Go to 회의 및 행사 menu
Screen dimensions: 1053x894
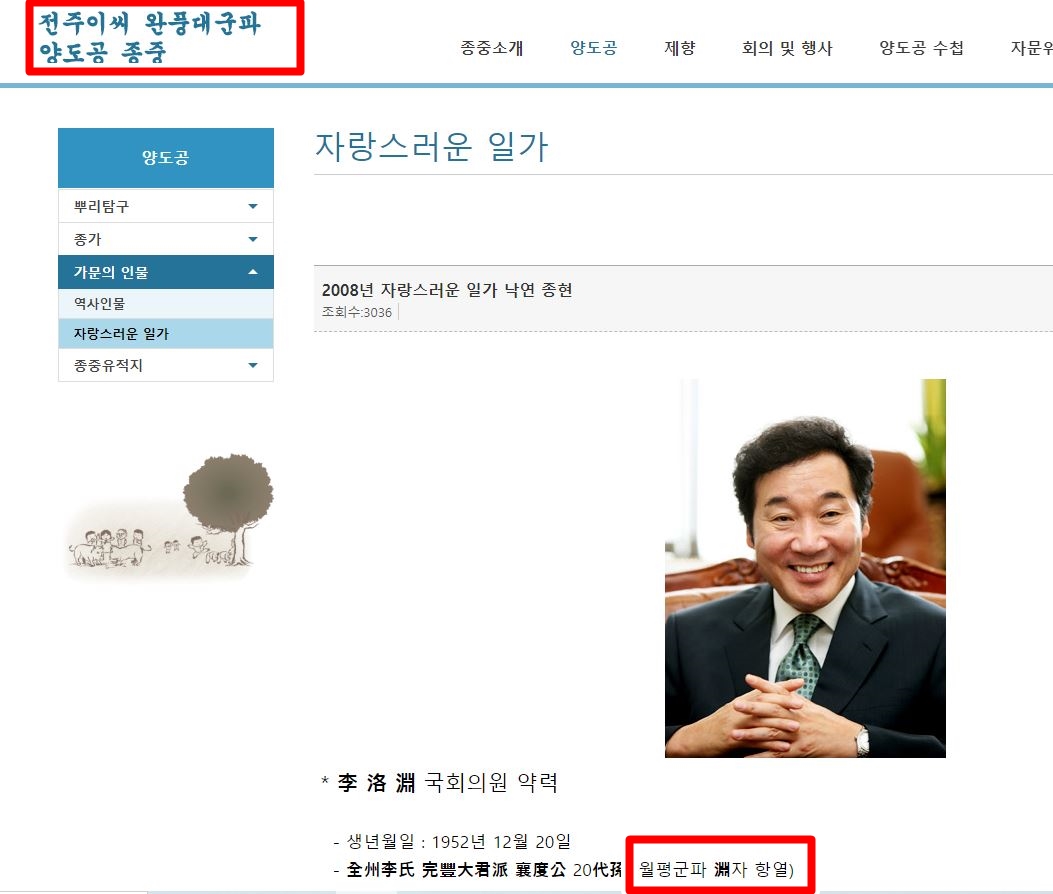787,48
